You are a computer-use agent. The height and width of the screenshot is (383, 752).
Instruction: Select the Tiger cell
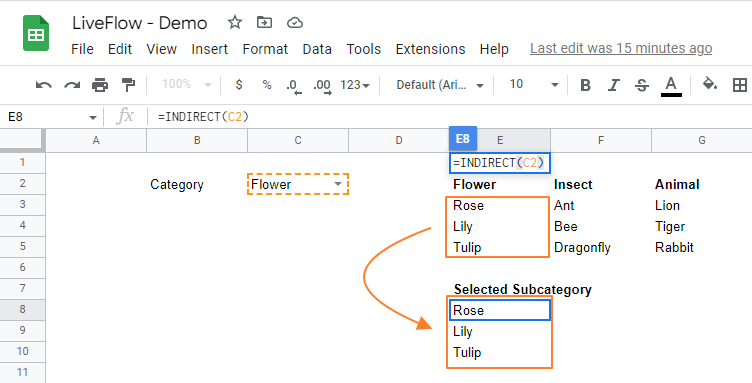click(702, 226)
